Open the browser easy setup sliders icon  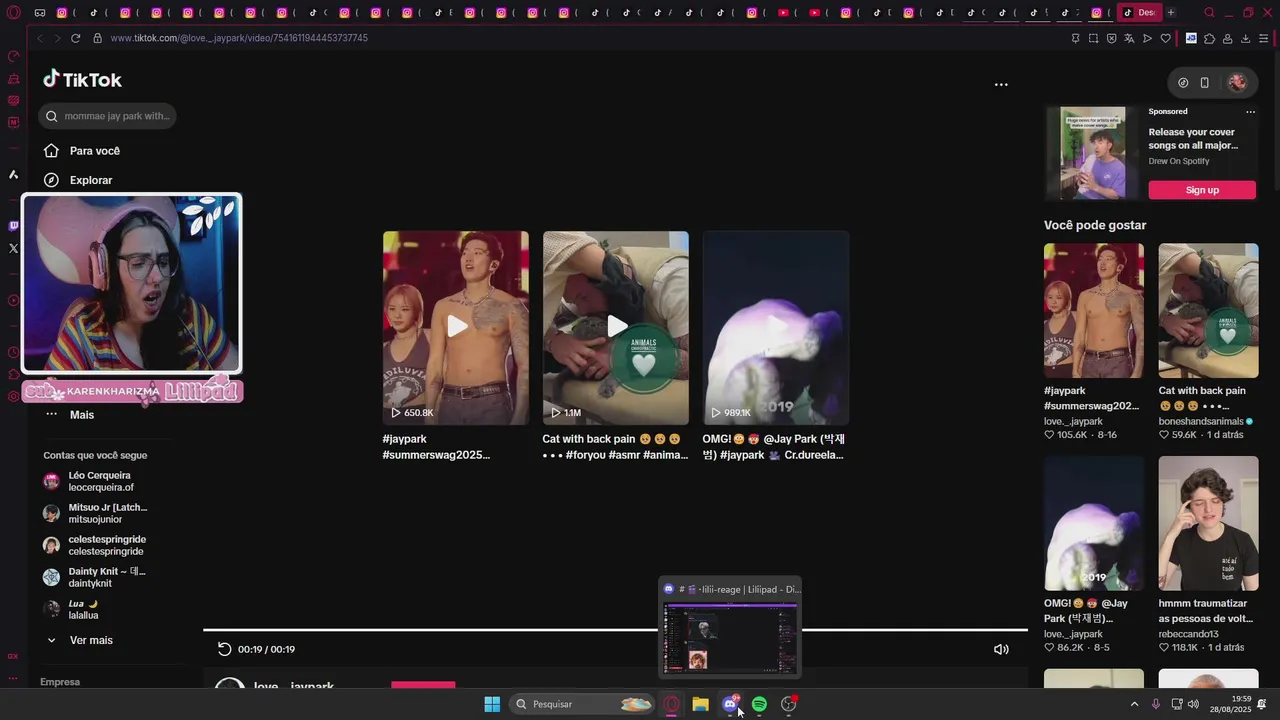(x=1264, y=38)
